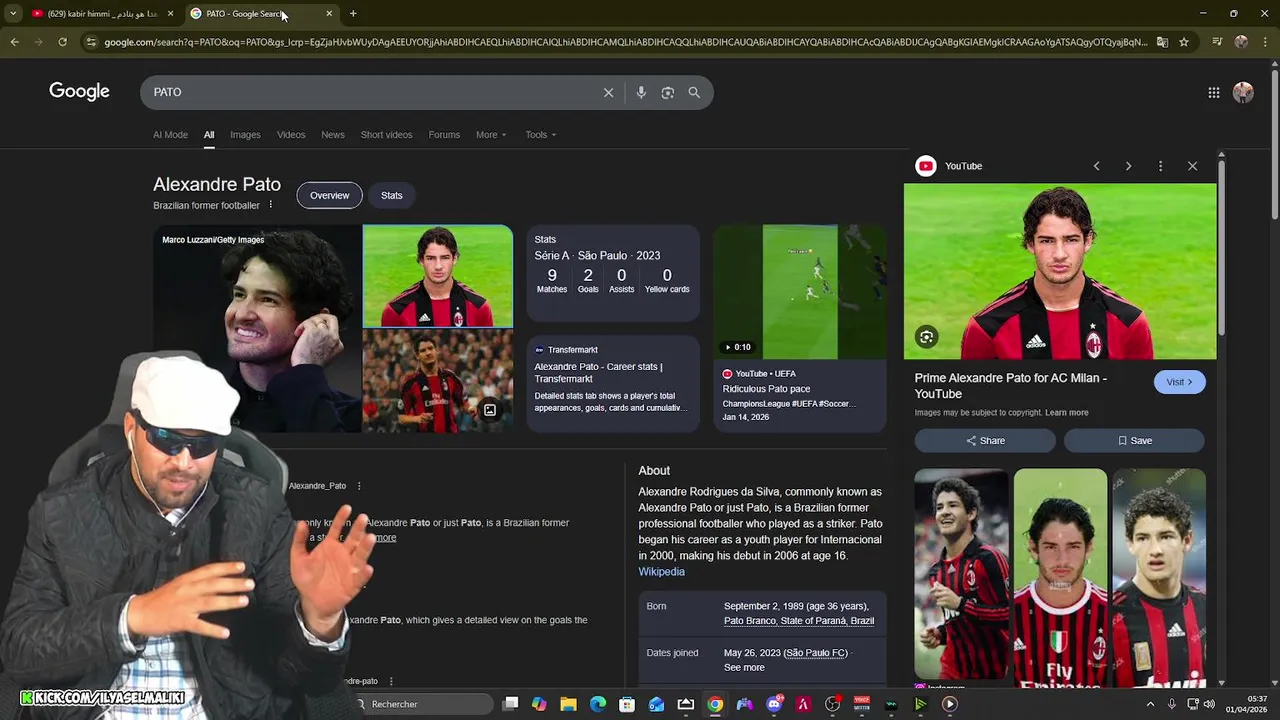The height and width of the screenshot is (720, 1280).
Task: Save the image with Save button
Action: 1134,440
